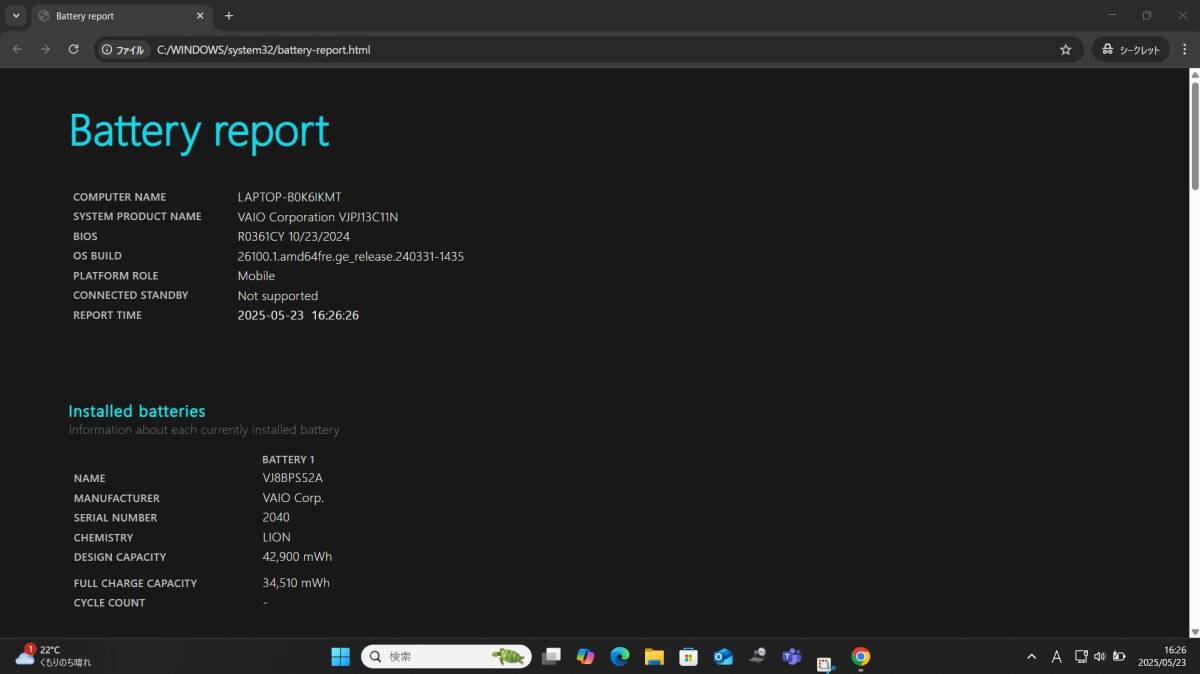Image resolution: width=1200 pixels, height=674 pixels.
Task: Launch File Explorer from the taskbar
Action: 654,657
